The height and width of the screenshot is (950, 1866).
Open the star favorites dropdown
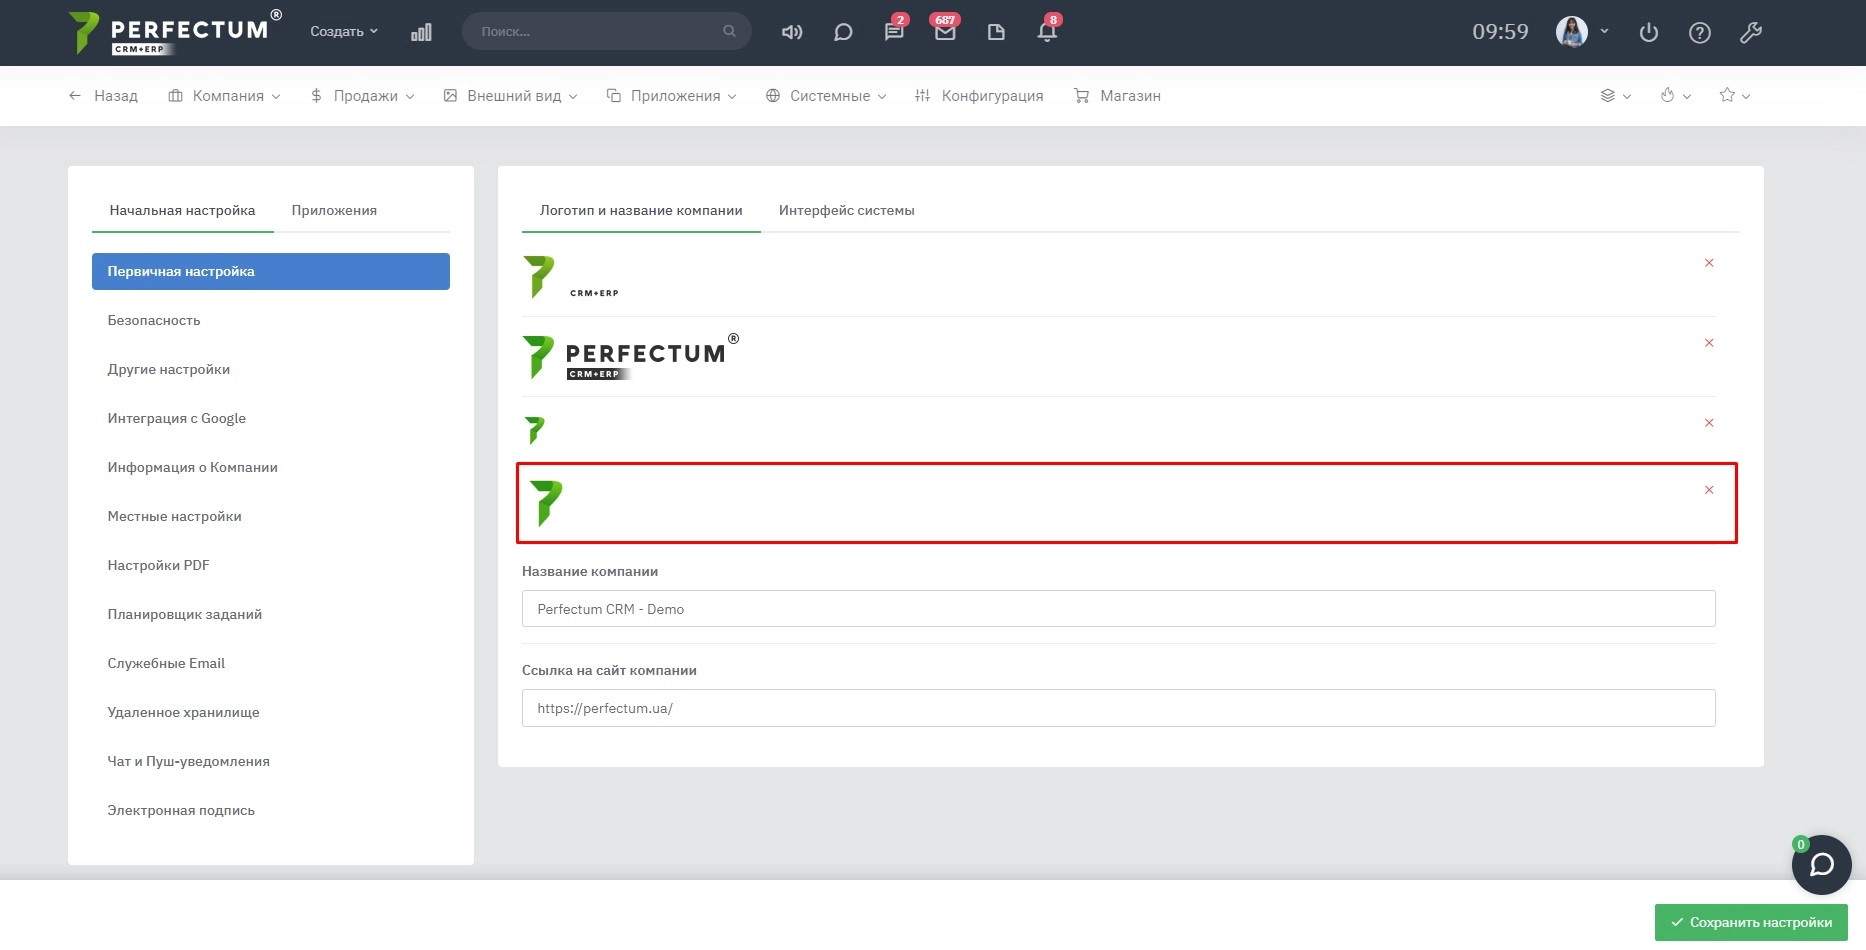click(1735, 96)
